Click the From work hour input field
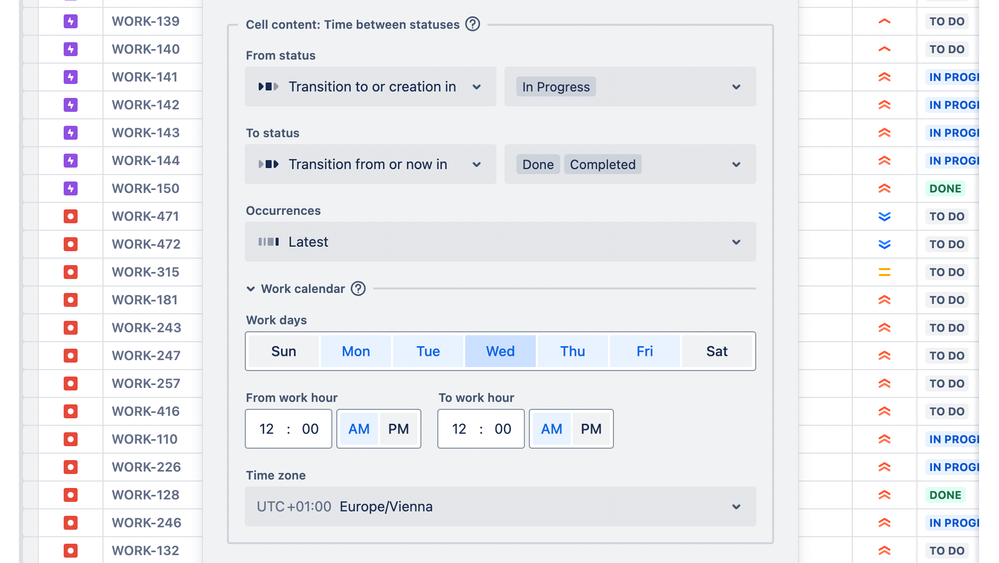Viewport: 999px width, 563px height. pyautogui.click(x=288, y=429)
